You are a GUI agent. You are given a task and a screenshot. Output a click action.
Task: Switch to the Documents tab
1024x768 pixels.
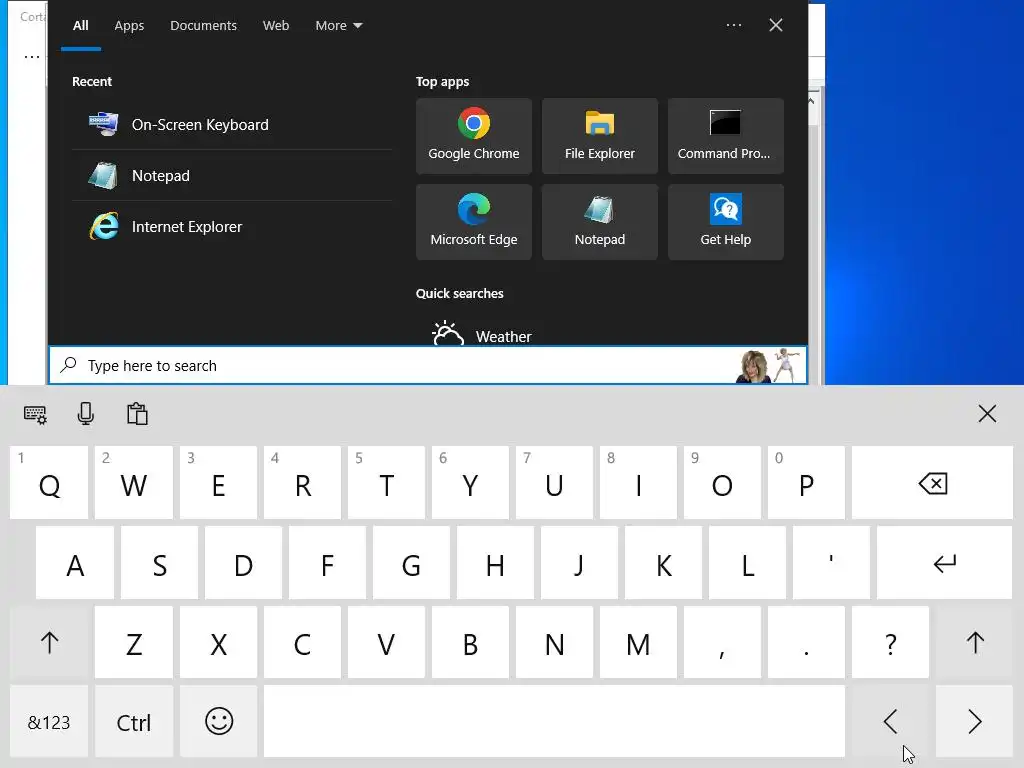click(203, 25)
